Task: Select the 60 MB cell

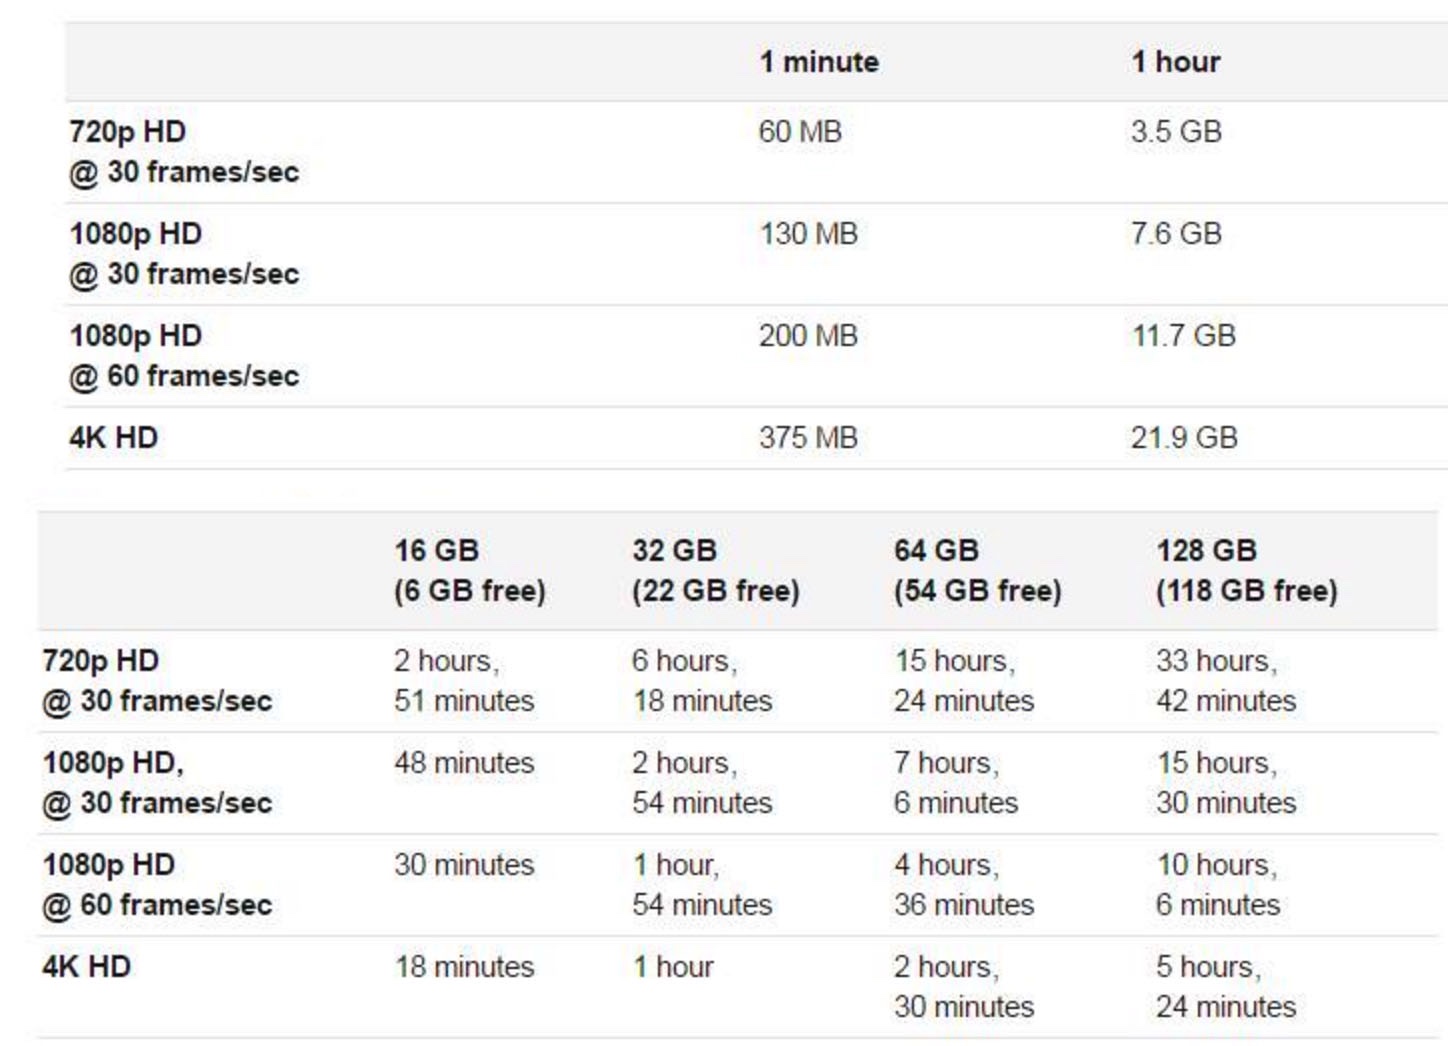Action: tap(800, 132)
